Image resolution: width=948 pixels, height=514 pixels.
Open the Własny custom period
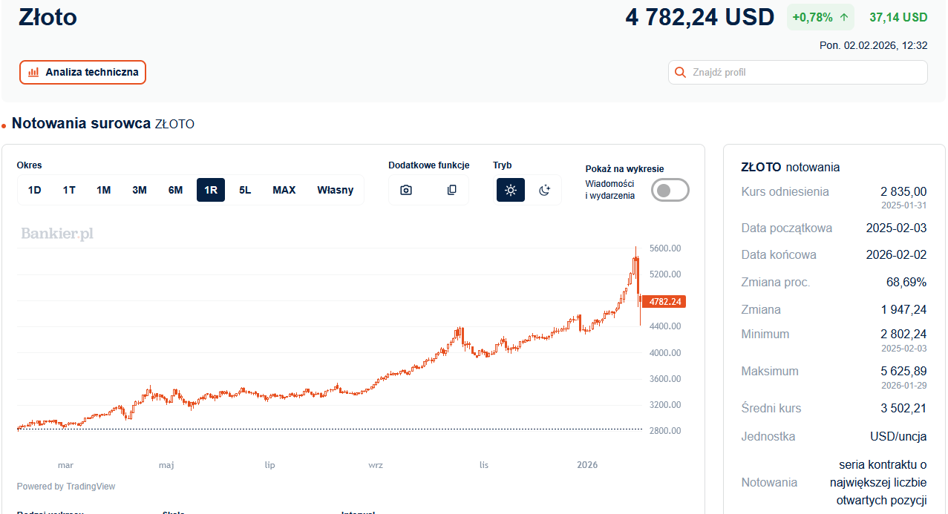pos(335,190)
